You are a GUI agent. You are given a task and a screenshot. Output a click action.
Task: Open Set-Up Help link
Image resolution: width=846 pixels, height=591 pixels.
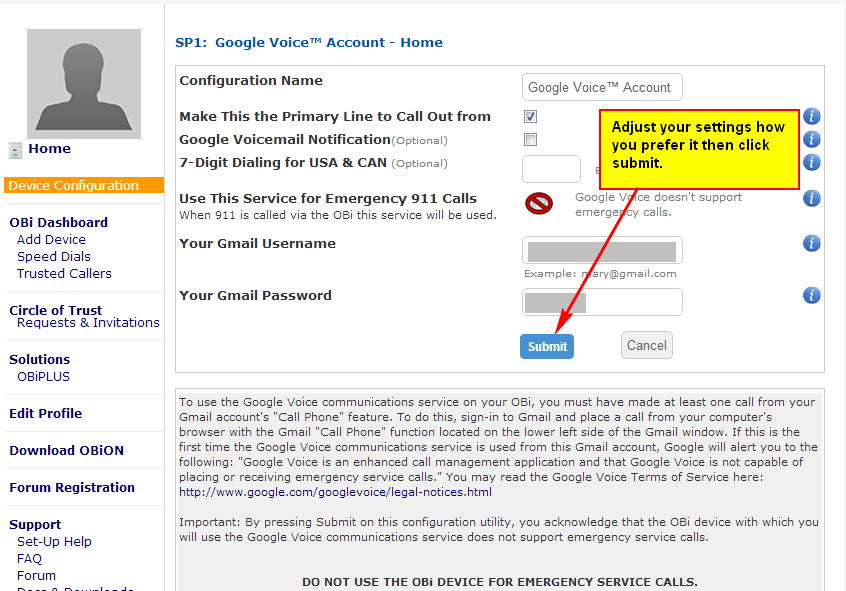click(x=54, y=541)
